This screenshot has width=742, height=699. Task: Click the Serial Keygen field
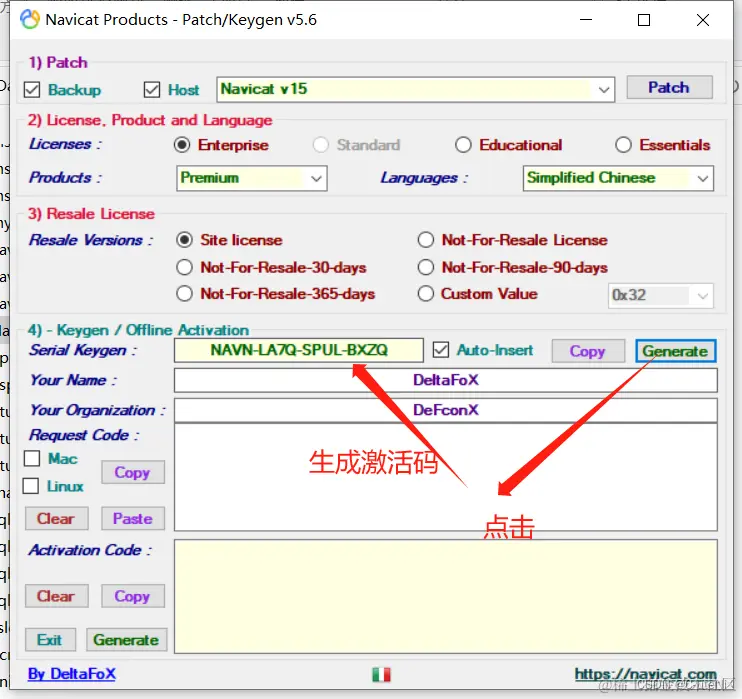tap(299, 350)
